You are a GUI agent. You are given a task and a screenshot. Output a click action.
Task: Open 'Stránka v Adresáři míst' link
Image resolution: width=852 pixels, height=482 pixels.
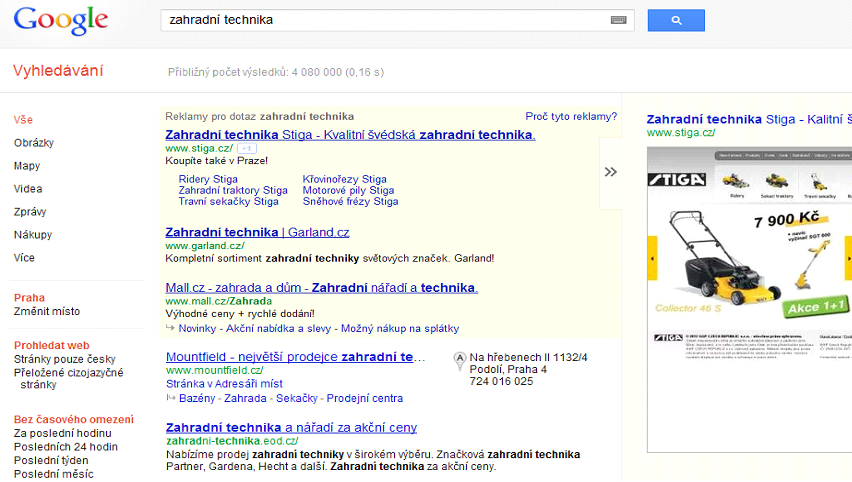(224, 384)
